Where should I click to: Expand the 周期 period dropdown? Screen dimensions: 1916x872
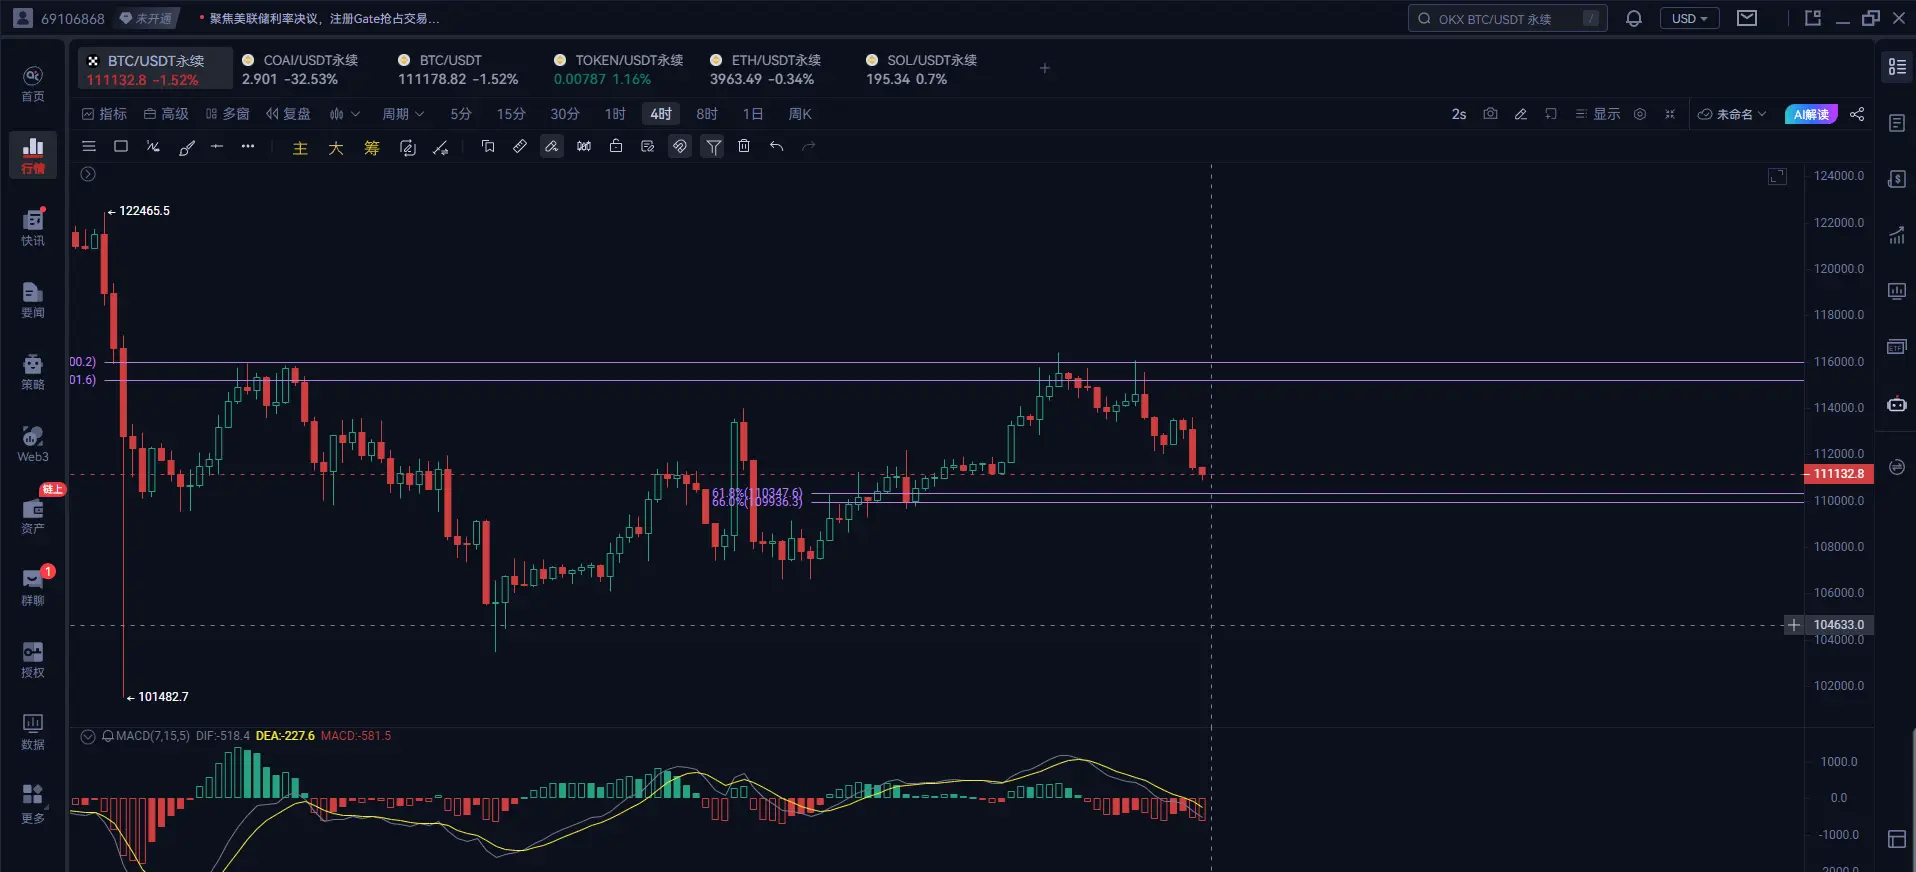point(404,114)
